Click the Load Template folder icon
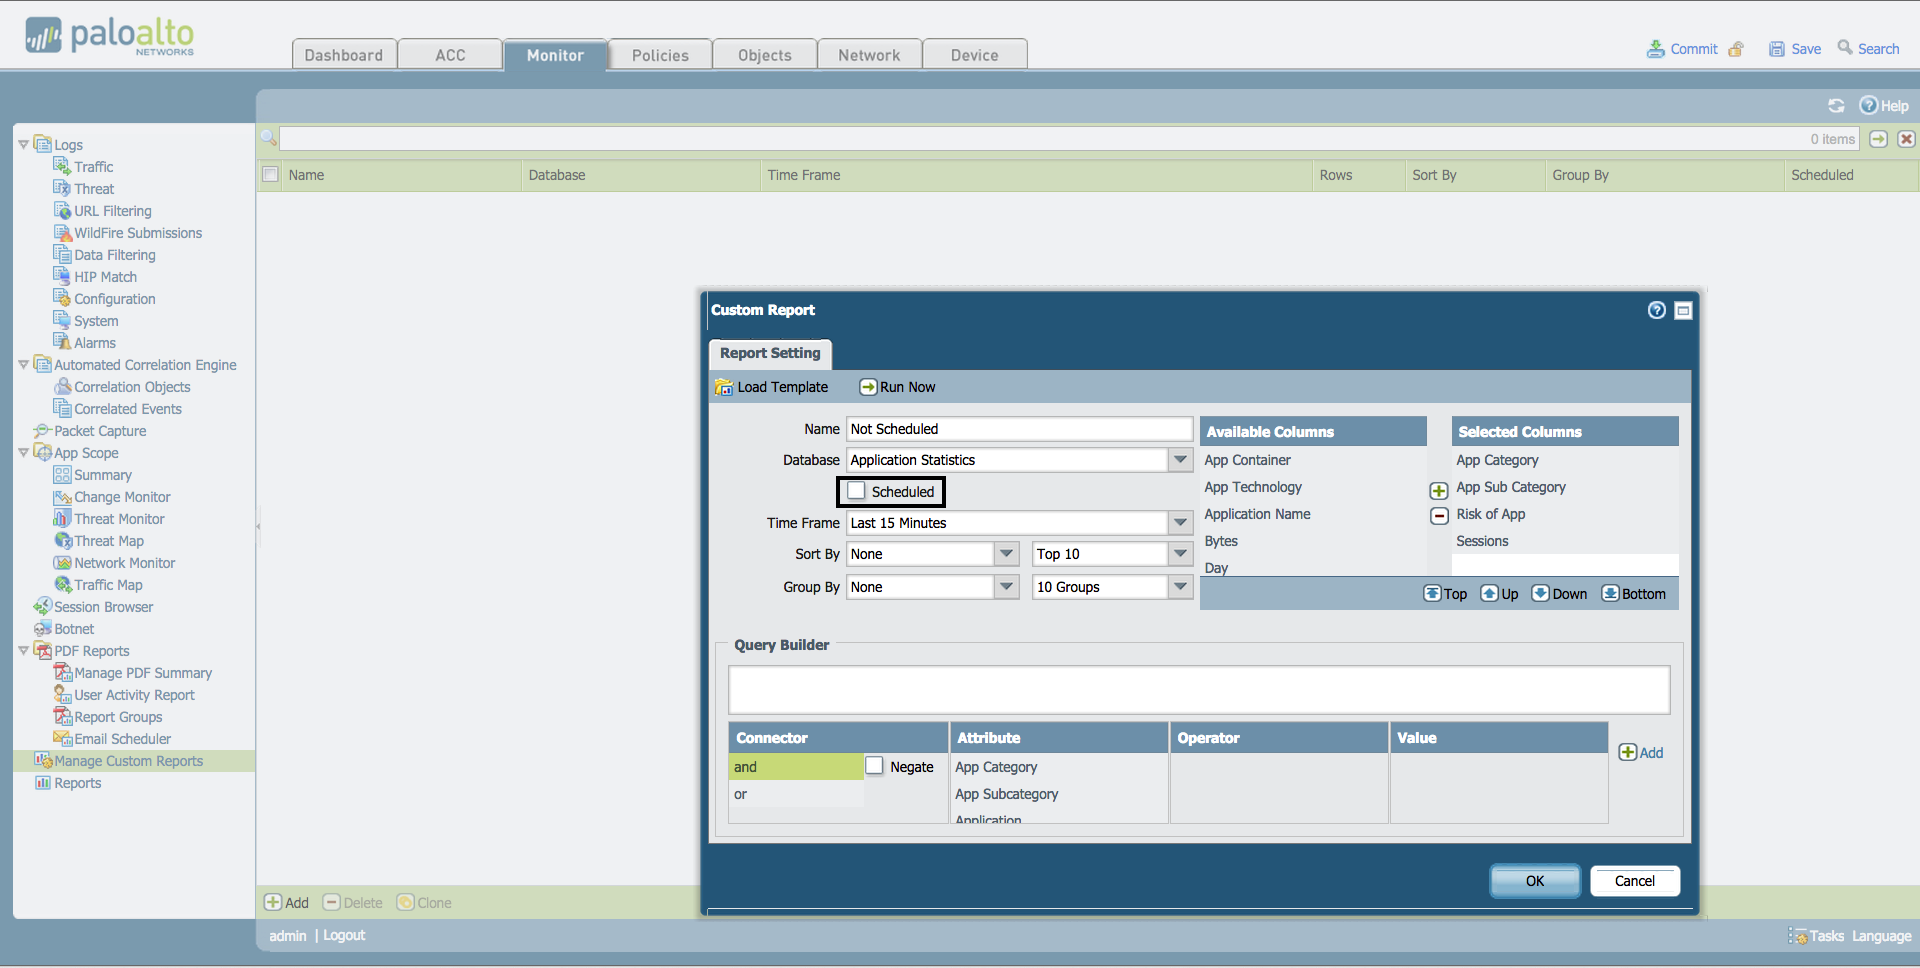This screenshot has height=968, width=1920. coord(724,388)
